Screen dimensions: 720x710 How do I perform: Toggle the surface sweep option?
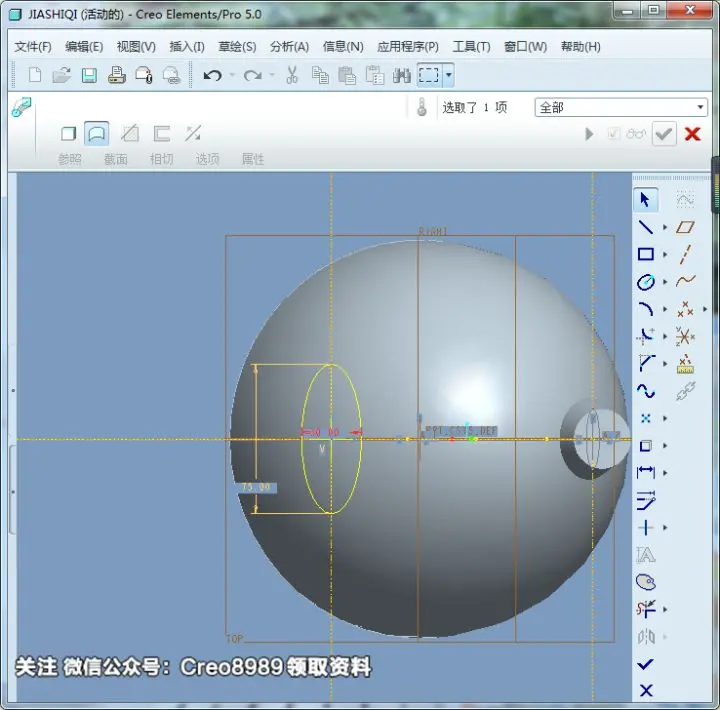pyautogui.click(x=96, y=134)
